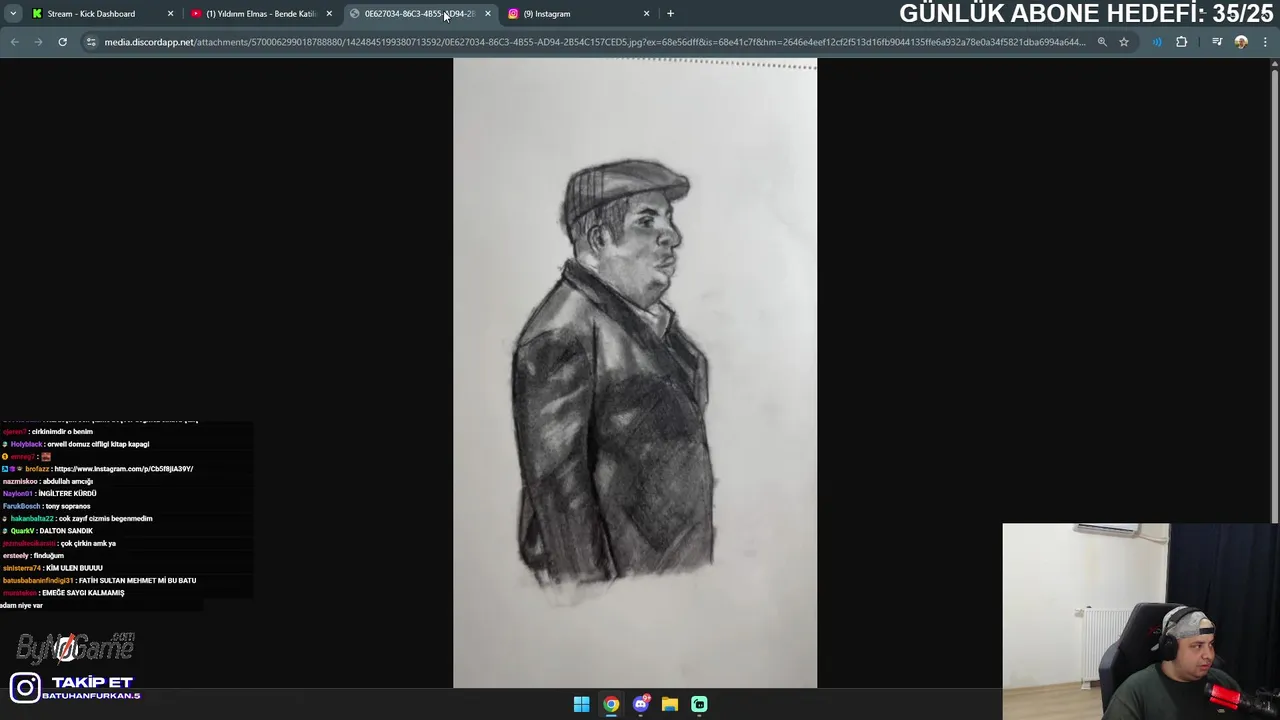Image resolution: width=1280 pixels, height=720 pixels.
Task: Open File Explorer from the taskbar
Action: click(670, 704)
